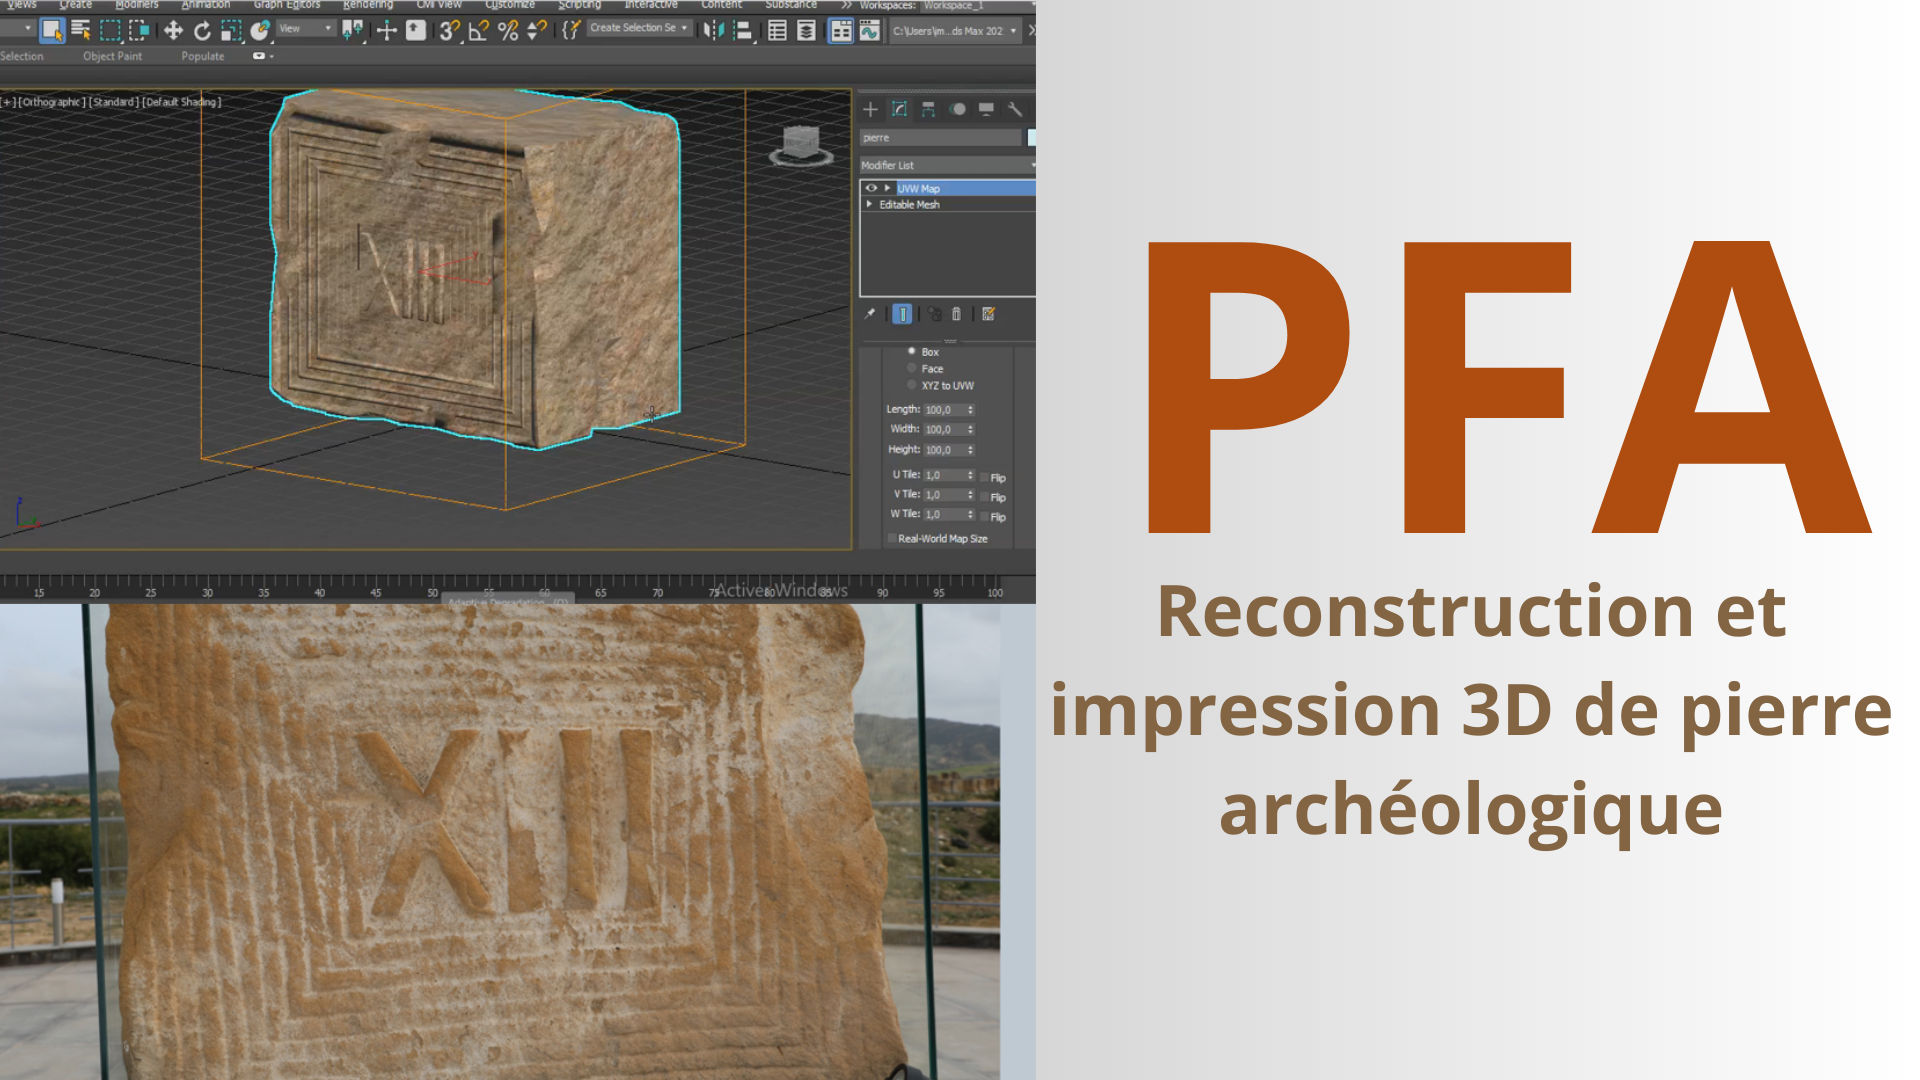The width and height of the screenshot is (1920, 1080).
Task: Open the Modify command panel
Action: (x=899, y=109)
